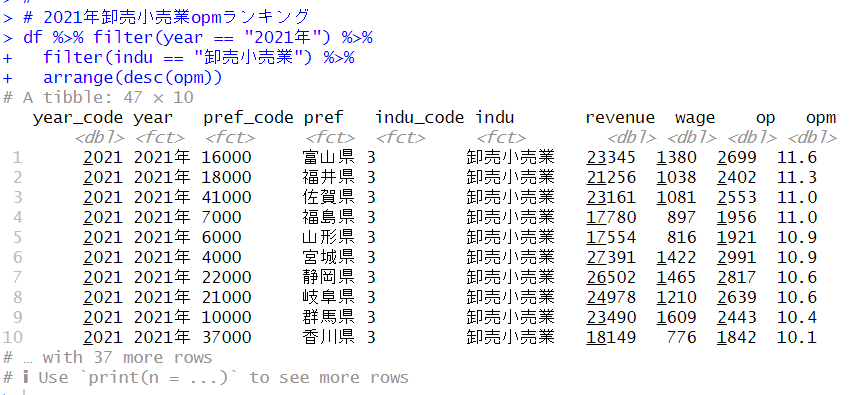Click wage value 1380
Viewport: 855px width, 395px height.
[676, 158]
